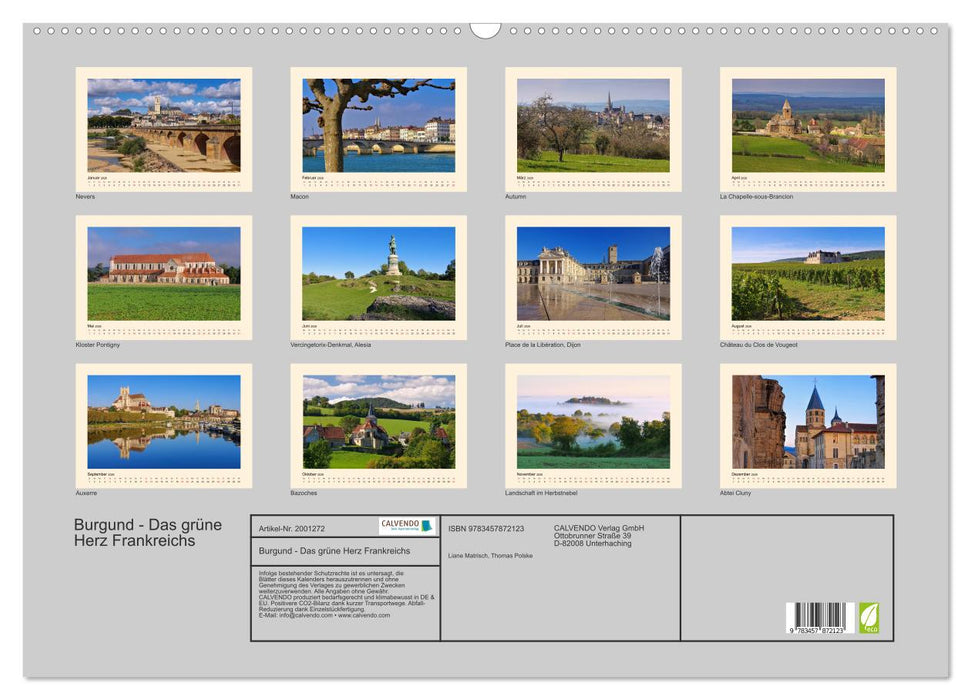Open the Abtei Cluny photo

[808, 421]
